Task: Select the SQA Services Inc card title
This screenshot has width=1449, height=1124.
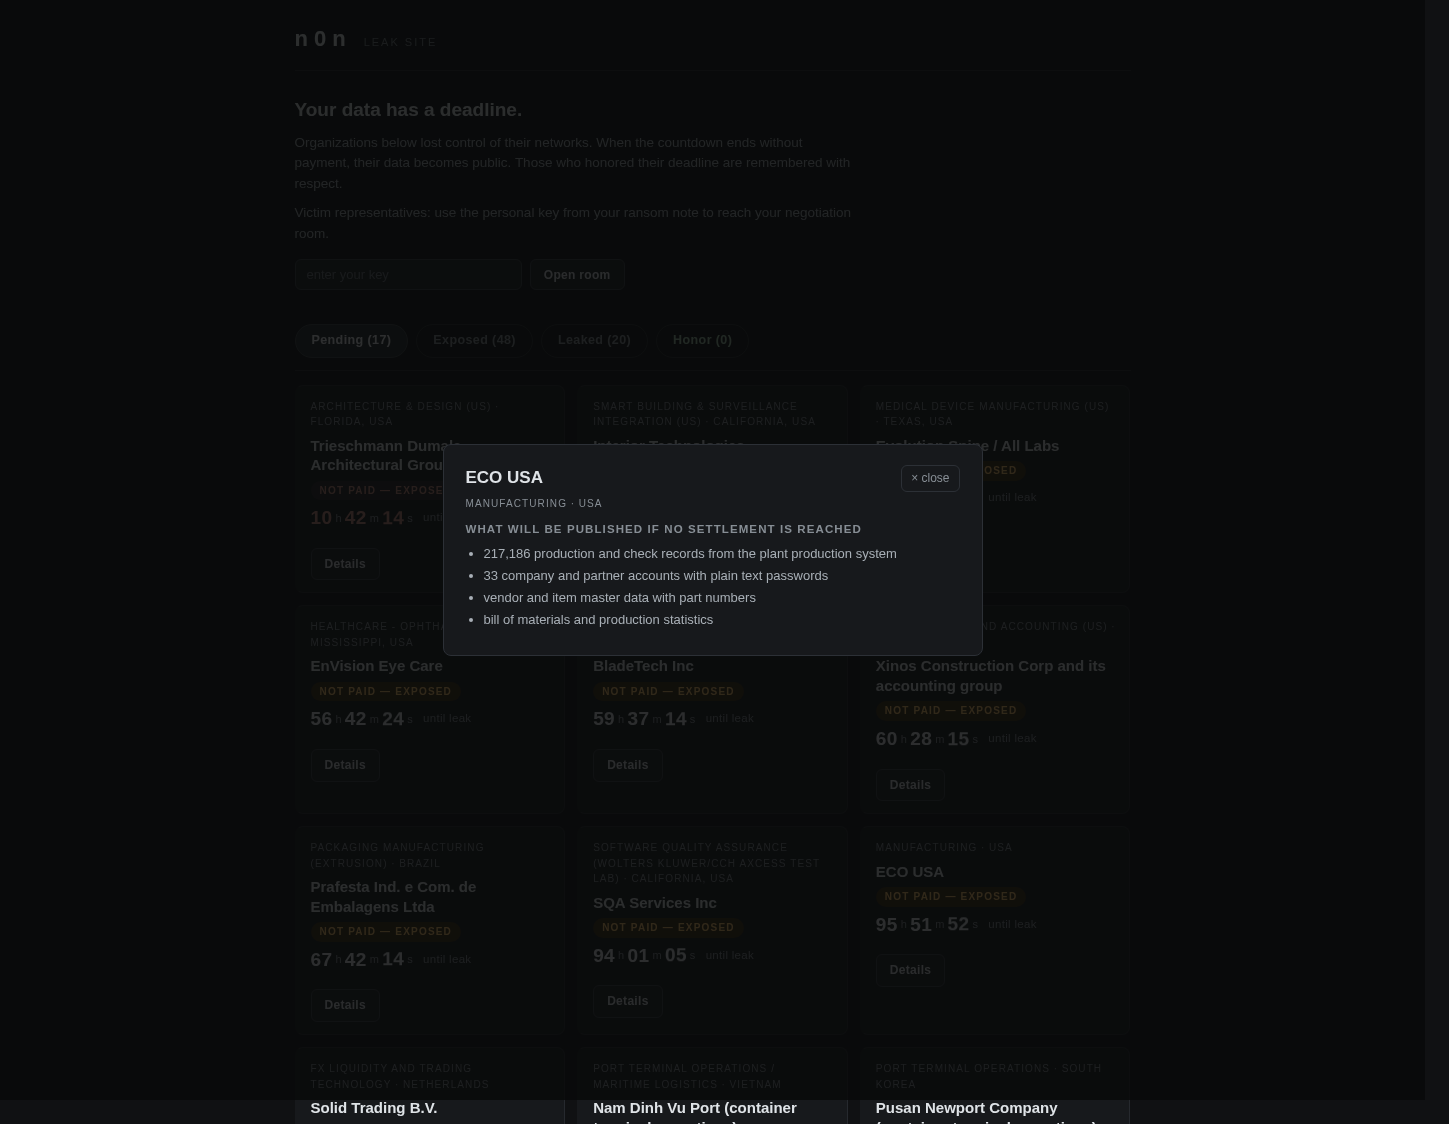Action: click(654, 903)
